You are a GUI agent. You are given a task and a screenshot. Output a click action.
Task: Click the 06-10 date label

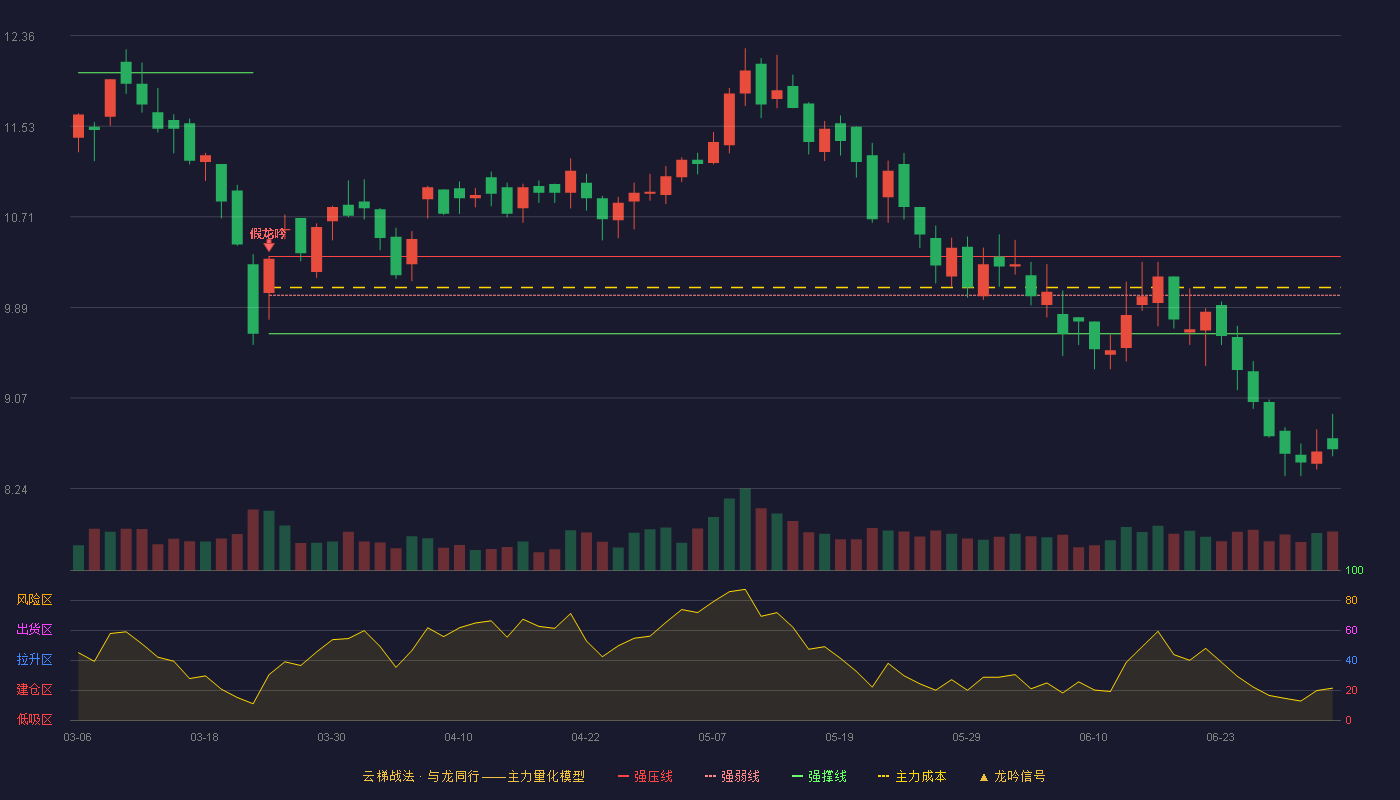click(1093, 737)
